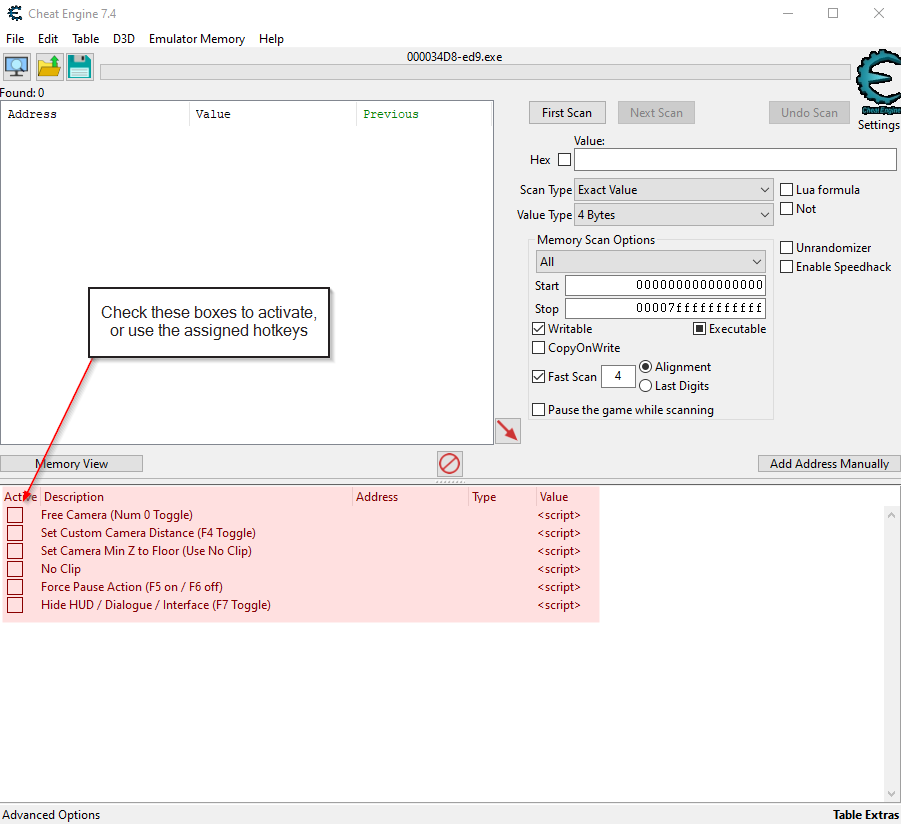Enable the Lua formula checkbox
The width and height of the screenshot is (901, 824).
pos(786,190)
